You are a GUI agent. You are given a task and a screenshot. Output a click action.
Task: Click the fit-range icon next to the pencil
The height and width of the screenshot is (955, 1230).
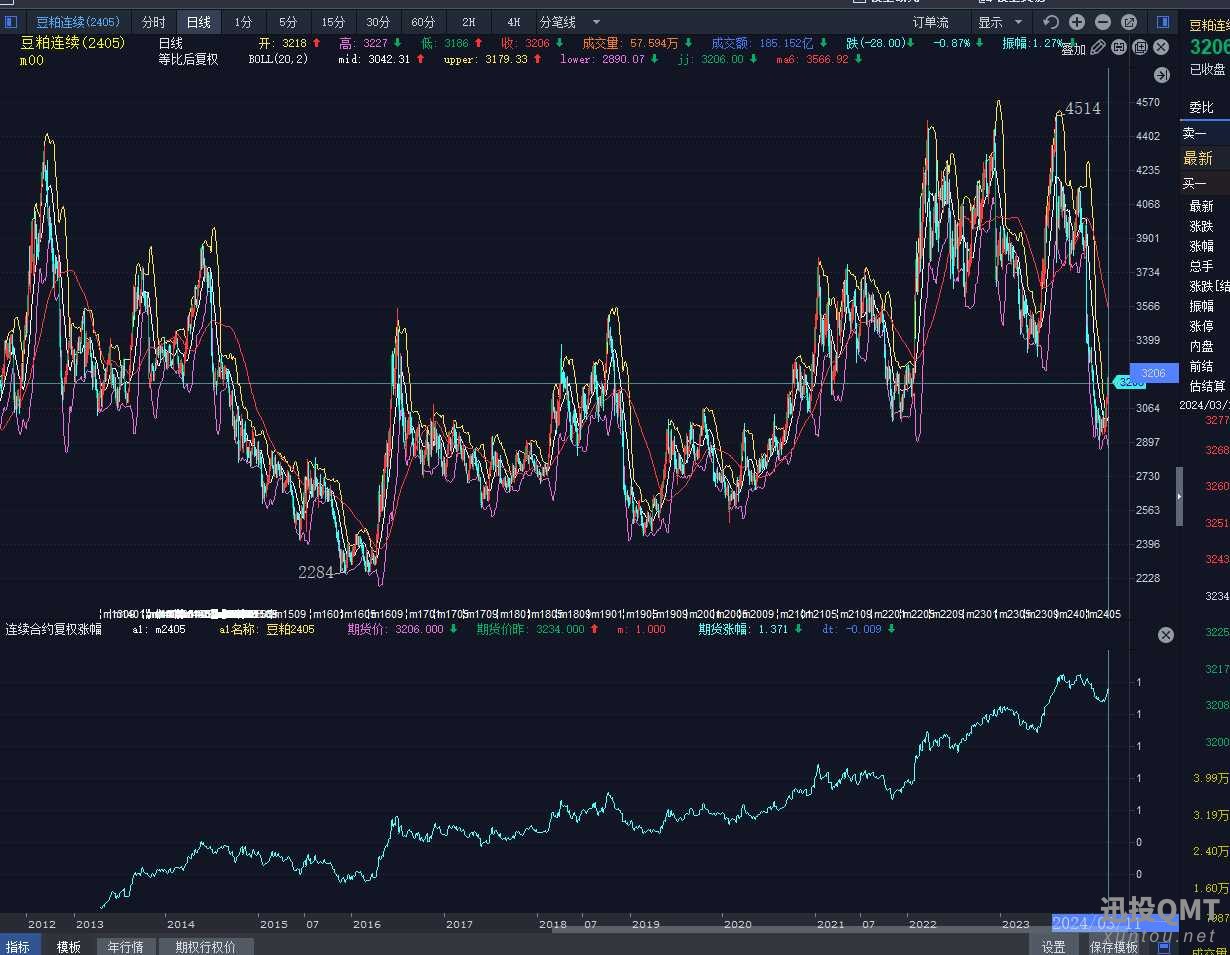click(1119, 47)
